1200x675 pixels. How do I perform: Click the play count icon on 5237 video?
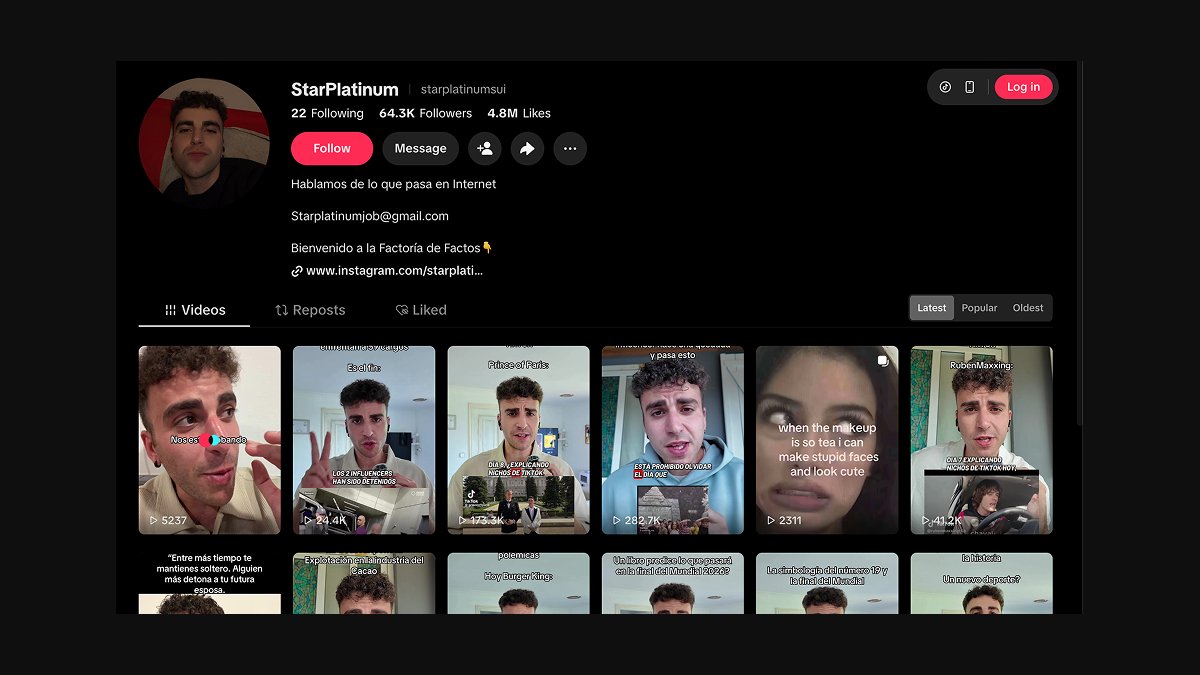(x=153, y=521)
